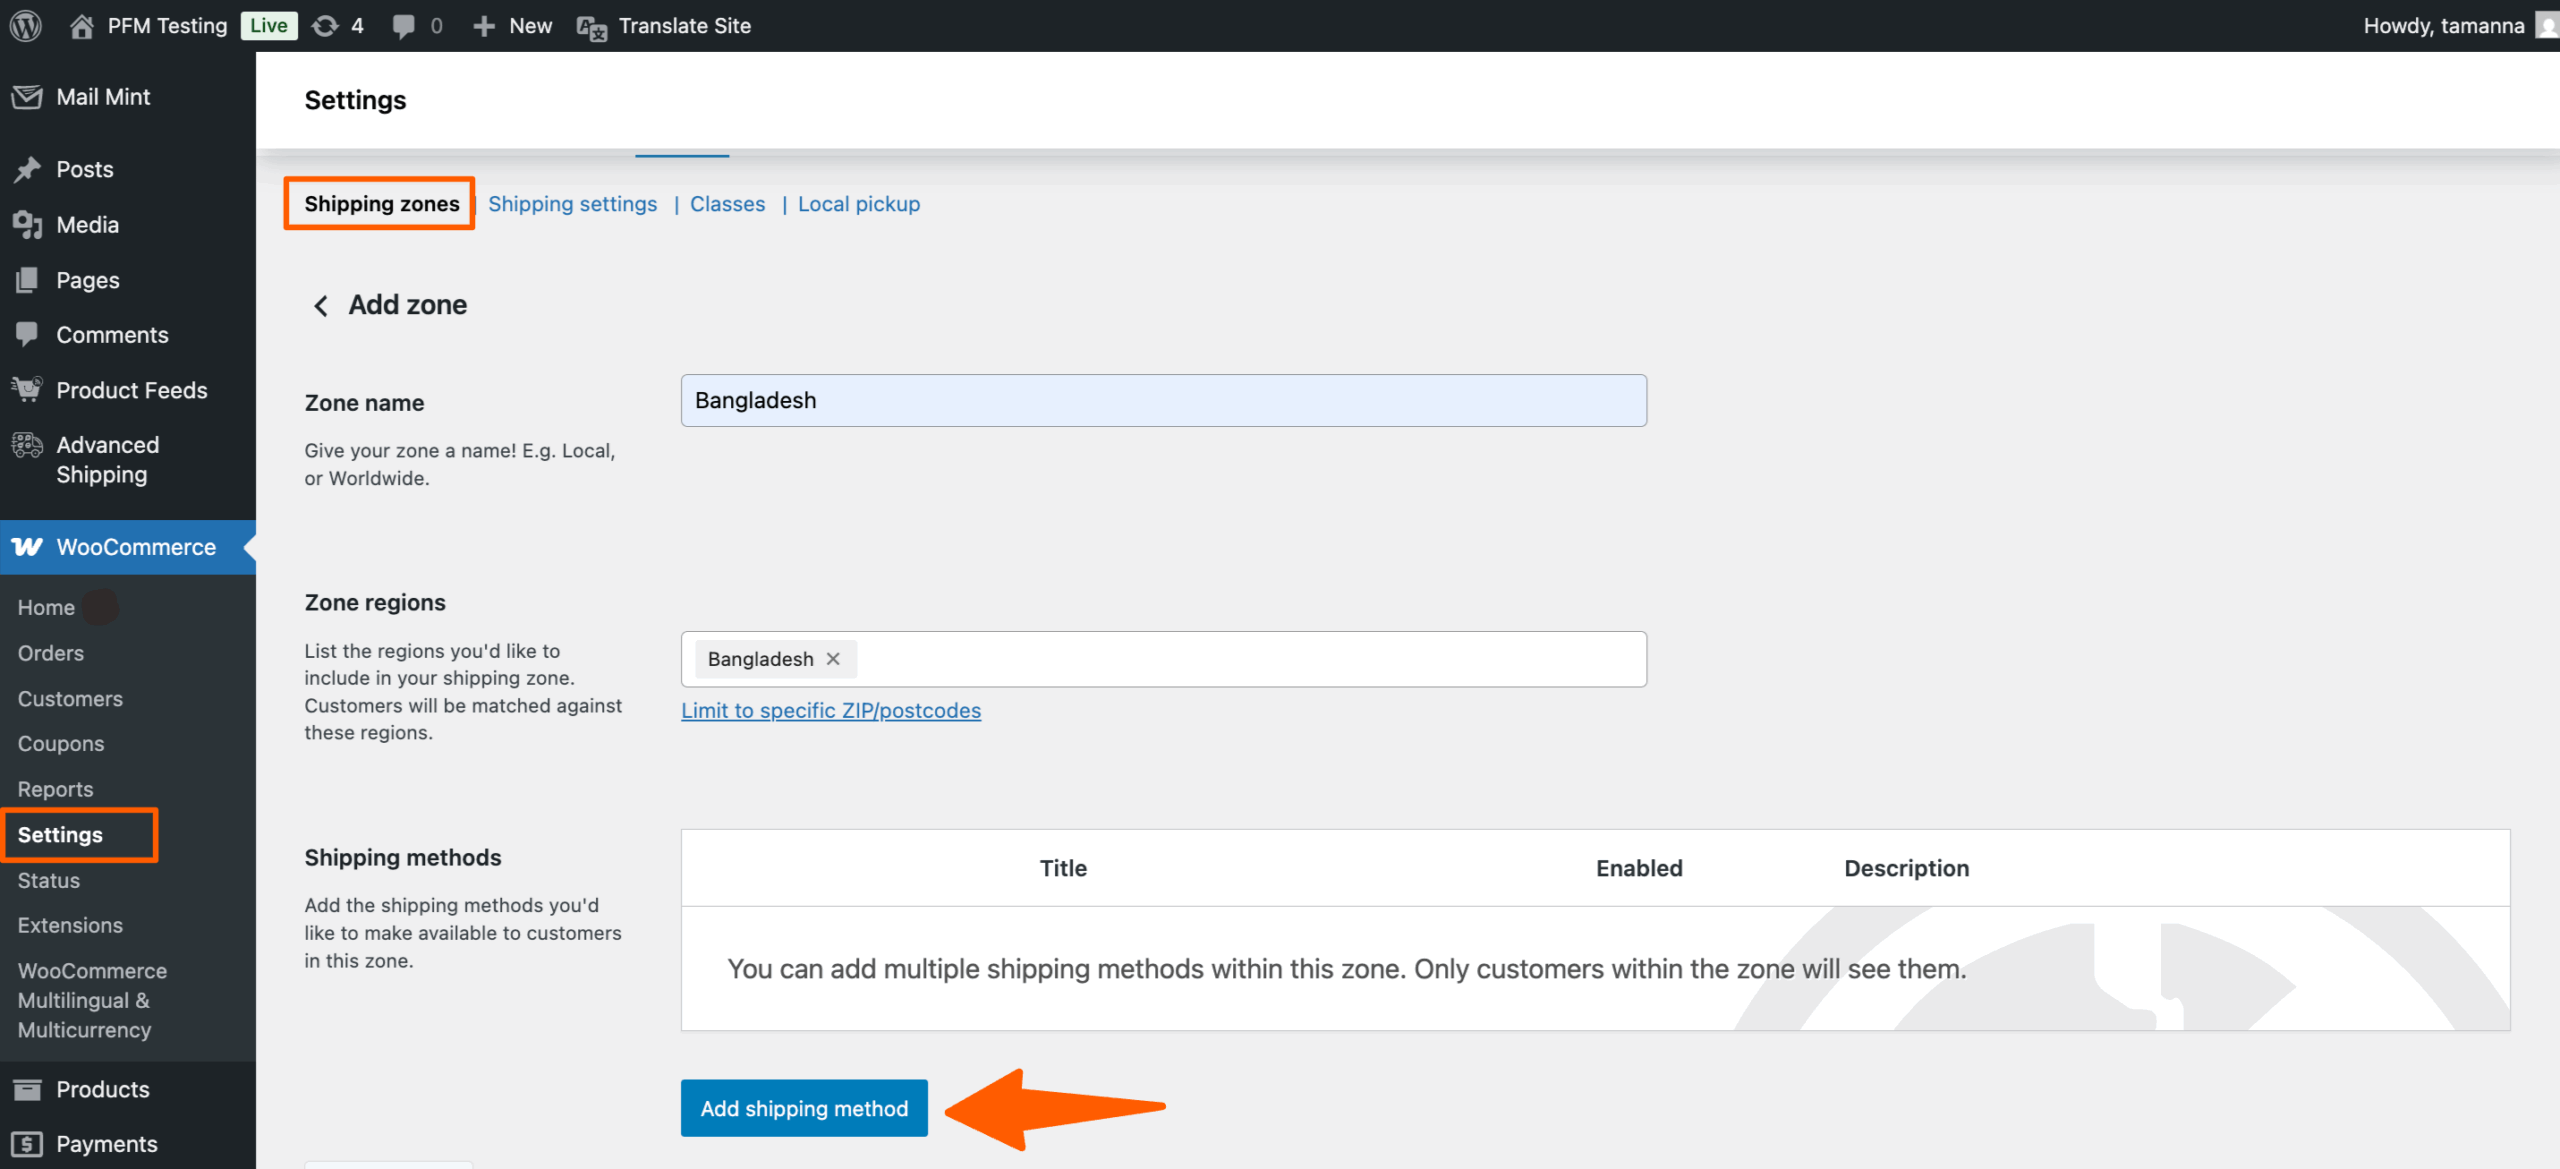Click the Product Feeds cart icon

coord(27,389)
